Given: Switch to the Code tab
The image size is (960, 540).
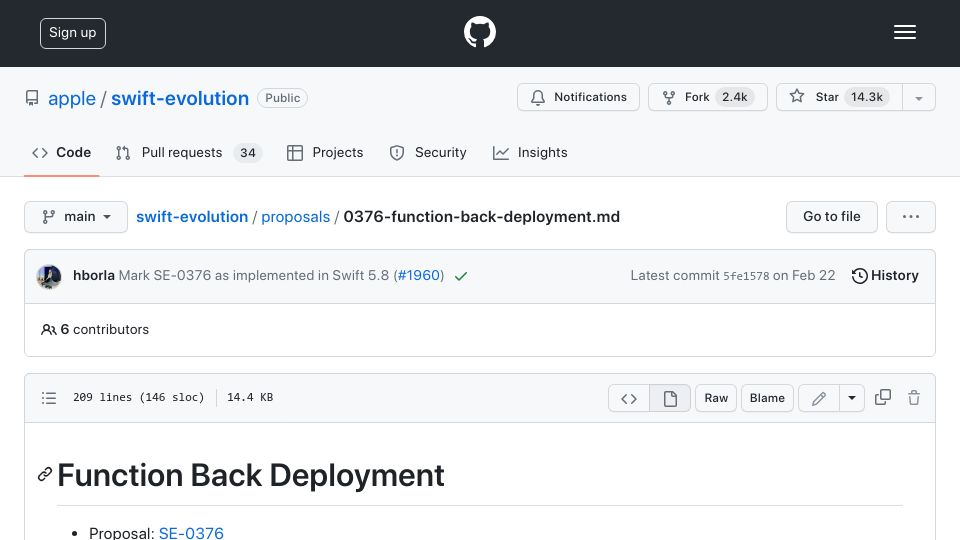Looking at the screenshot, I should click(62, 152).
